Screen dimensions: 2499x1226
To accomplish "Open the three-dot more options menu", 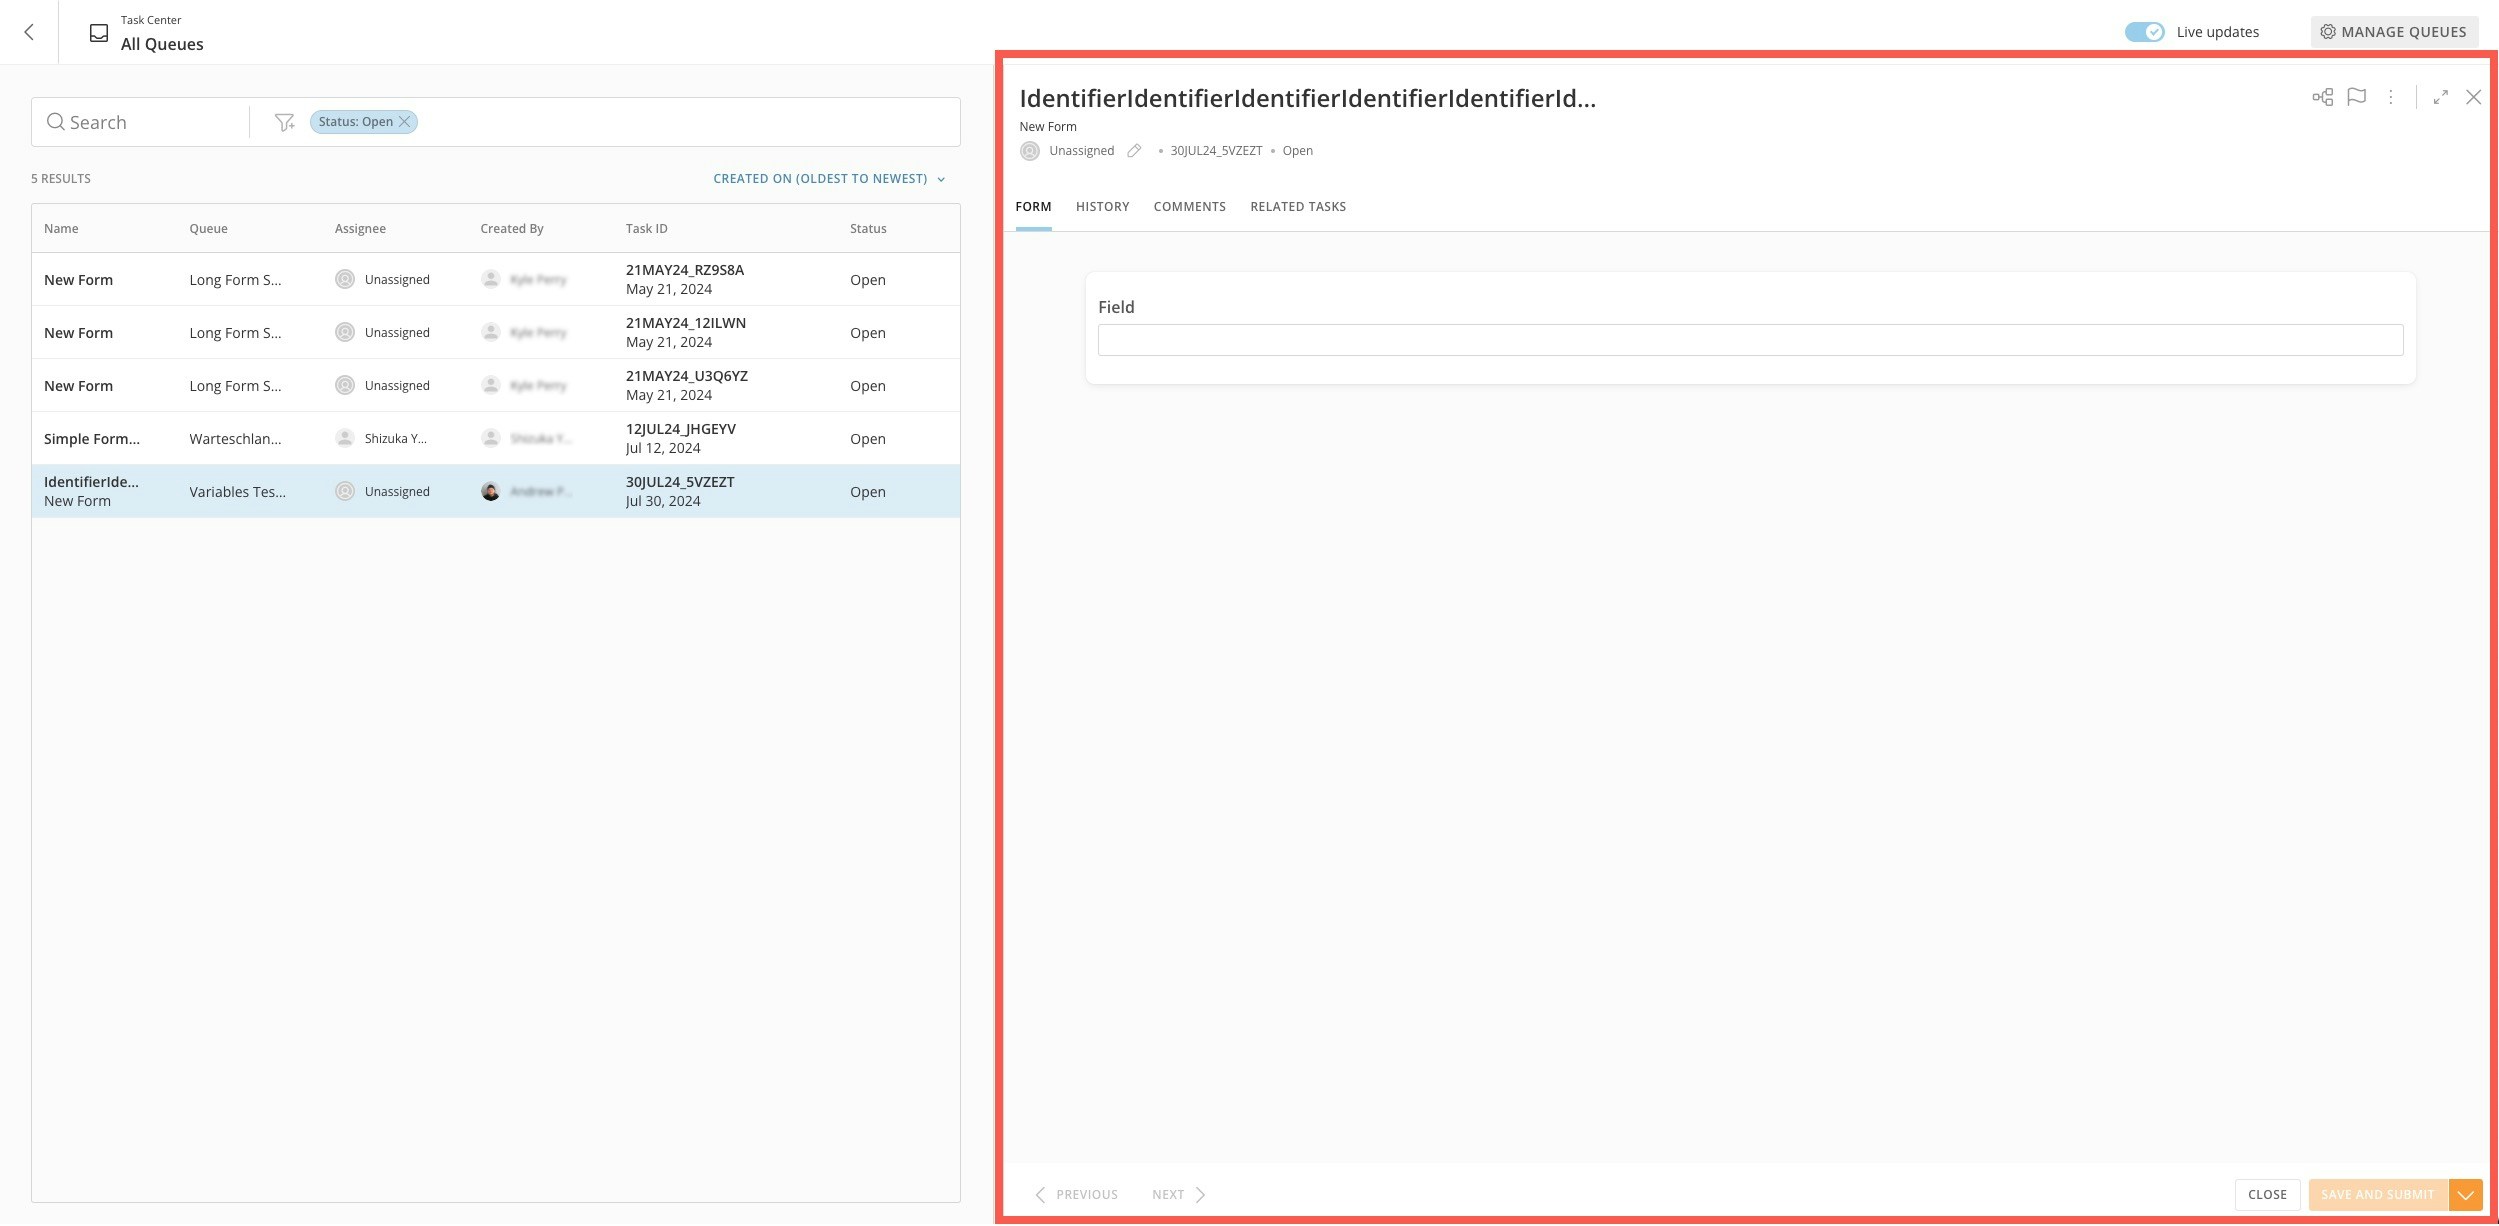I will point(2390,97).
